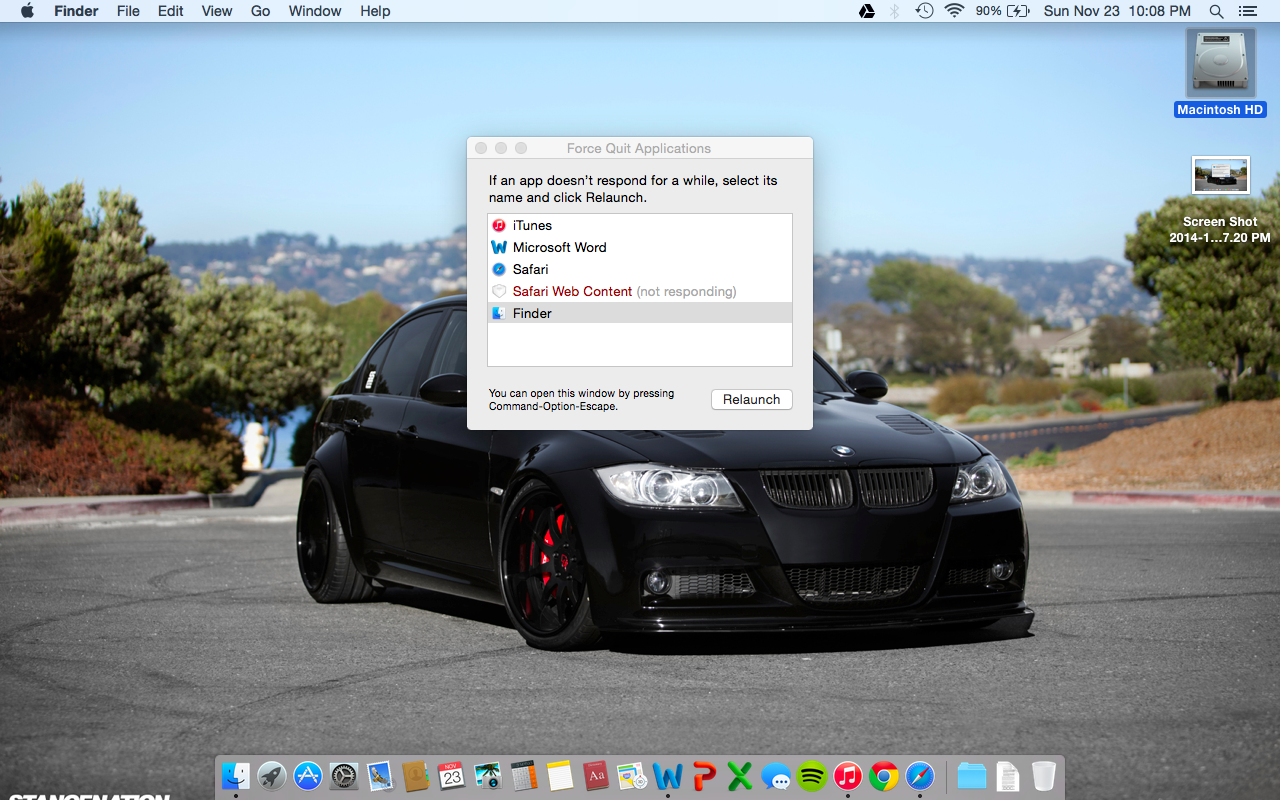Open the Go menu
Screen dimensions: 1280x800
pos(261,11)
